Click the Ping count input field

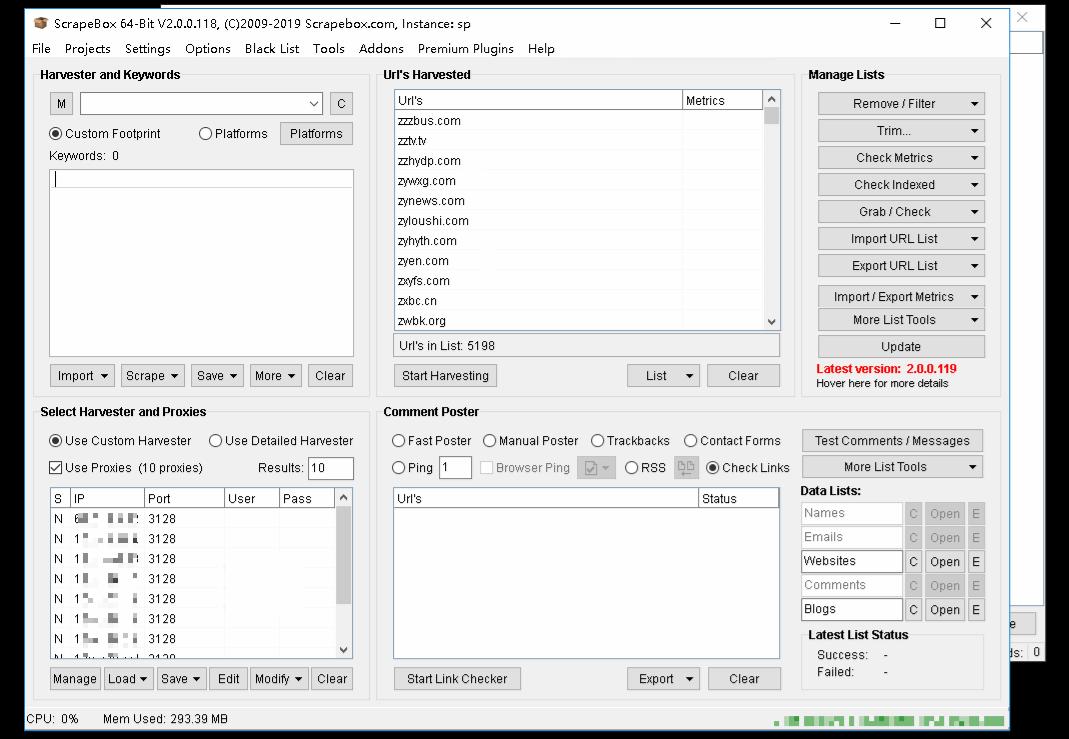point(455,468)
